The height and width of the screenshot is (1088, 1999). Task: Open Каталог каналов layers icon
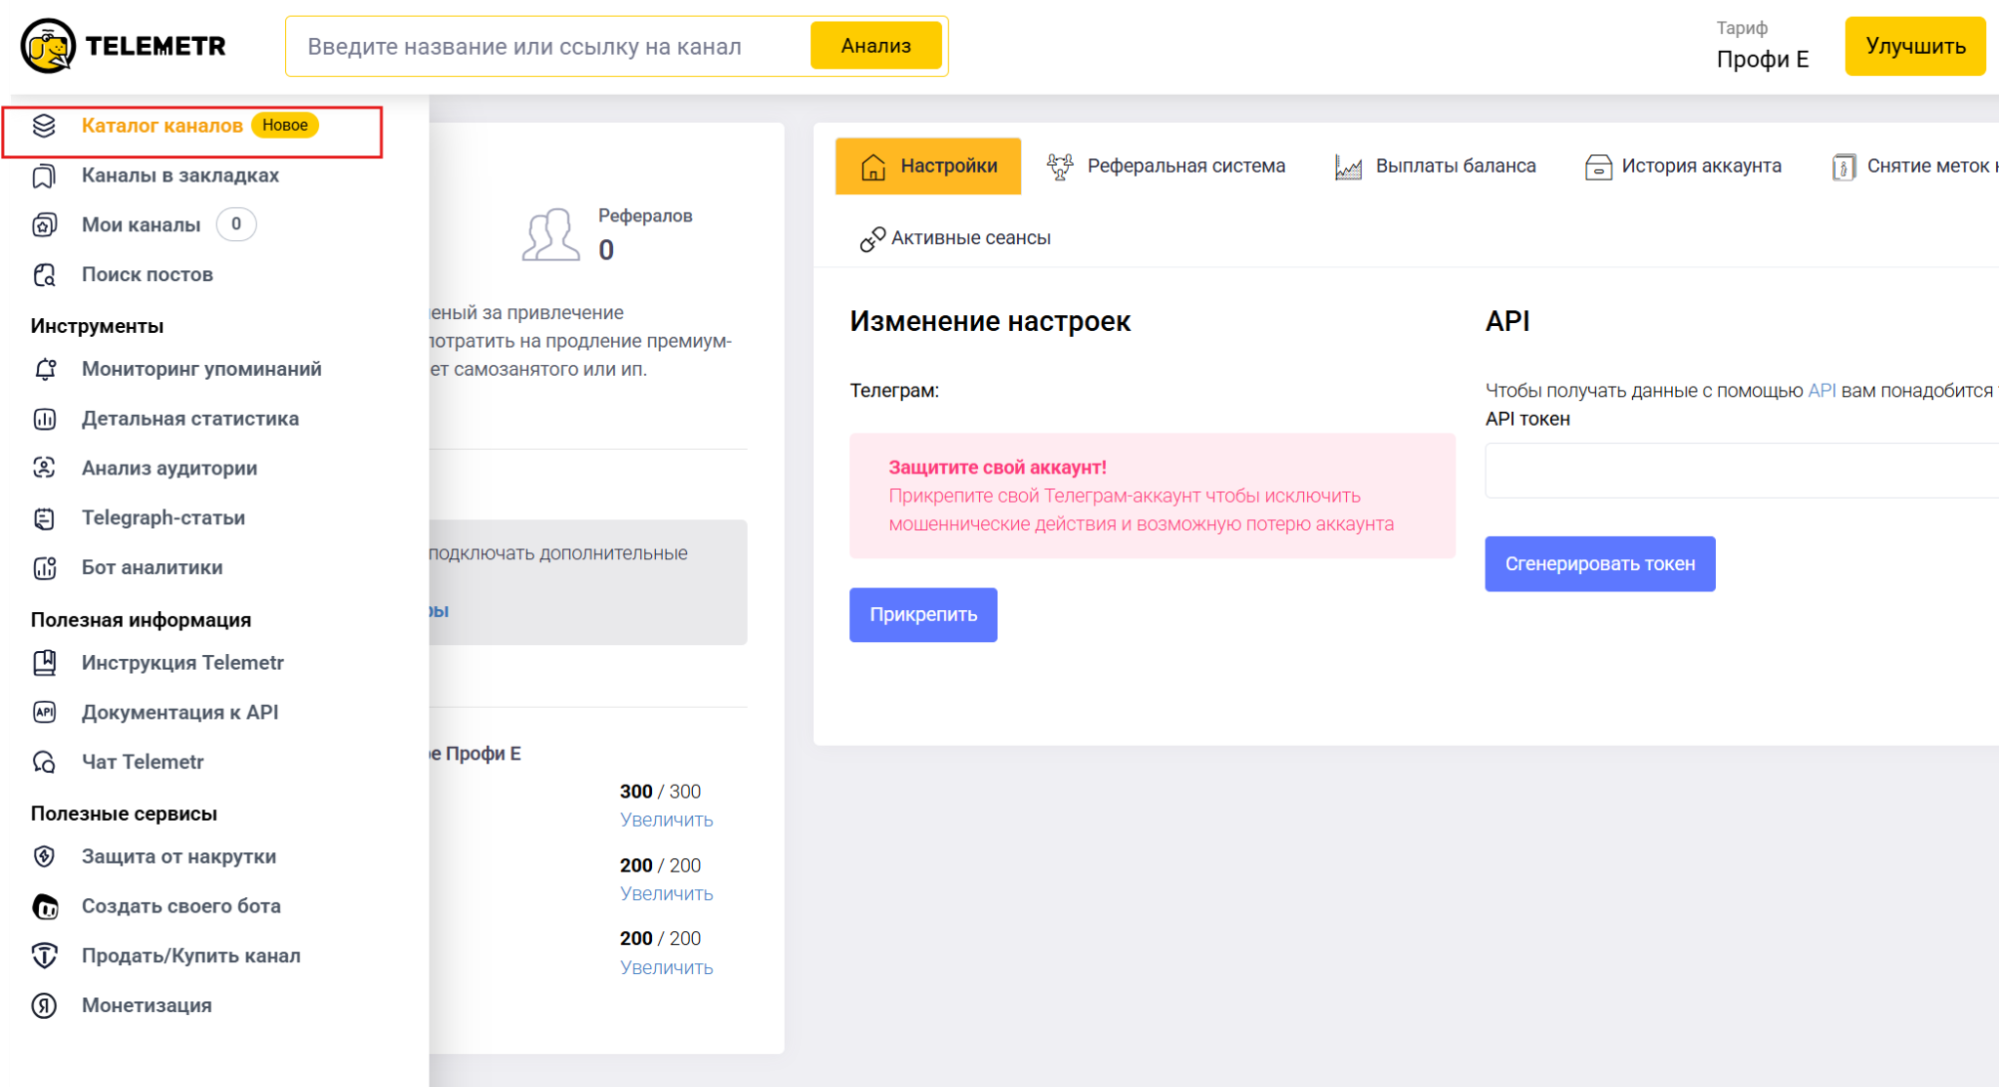coord(44,126)
